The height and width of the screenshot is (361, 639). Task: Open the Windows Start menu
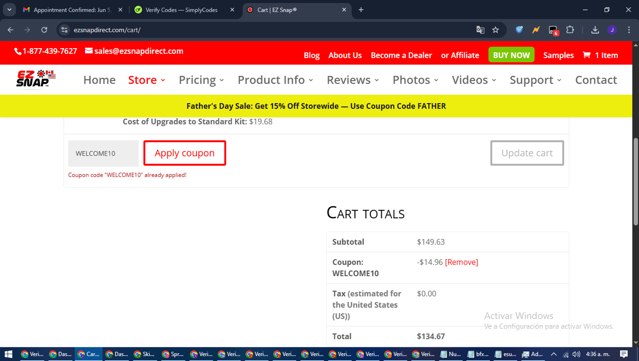pos(8,354)
